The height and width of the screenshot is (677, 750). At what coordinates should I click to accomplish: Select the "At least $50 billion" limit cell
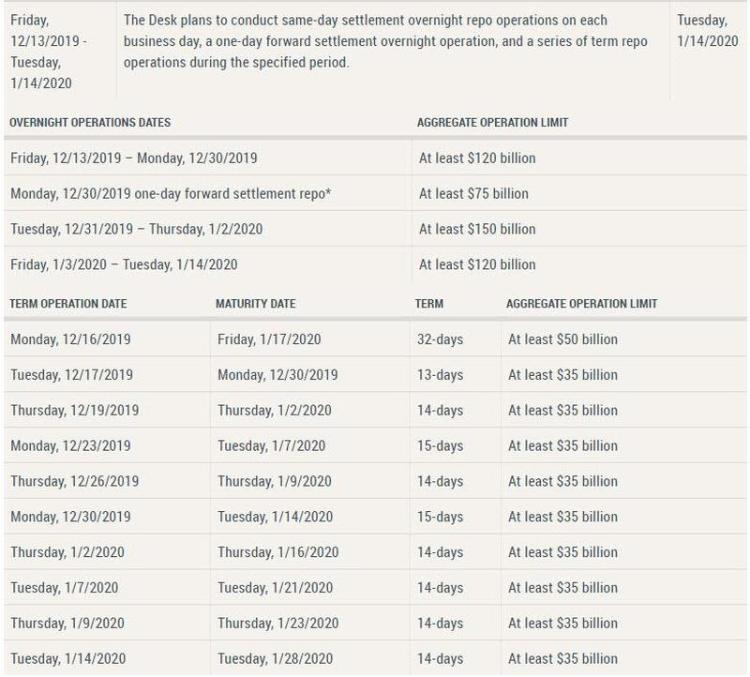pos(562,339)
